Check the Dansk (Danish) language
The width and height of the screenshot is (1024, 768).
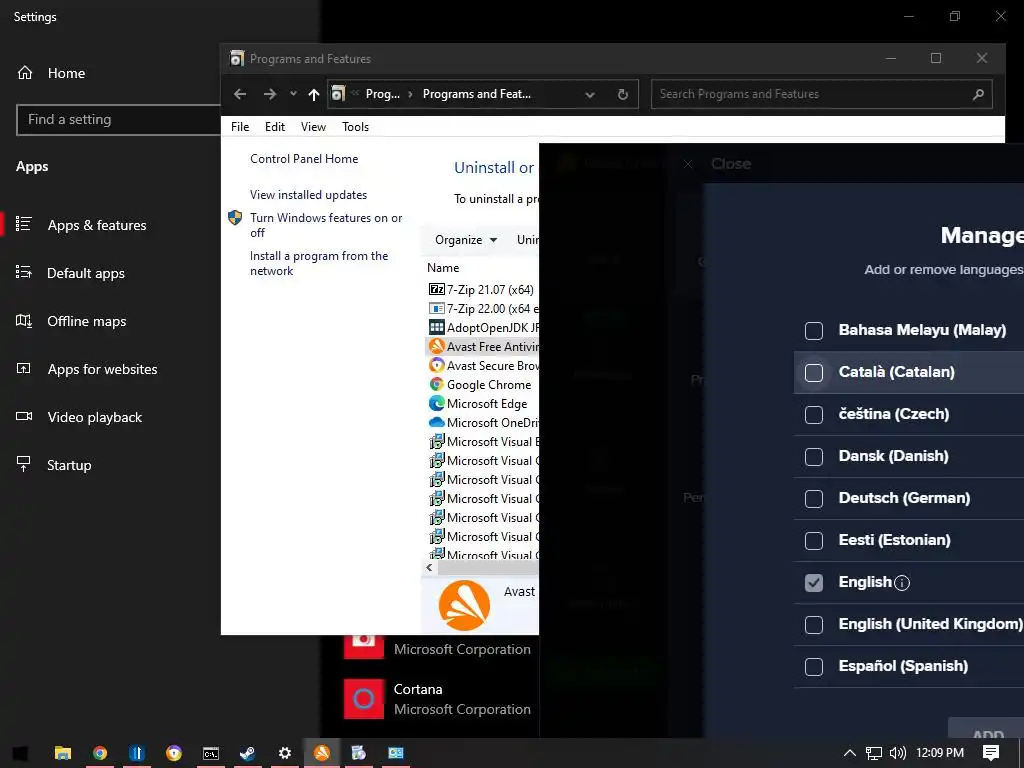click(814, 456)
